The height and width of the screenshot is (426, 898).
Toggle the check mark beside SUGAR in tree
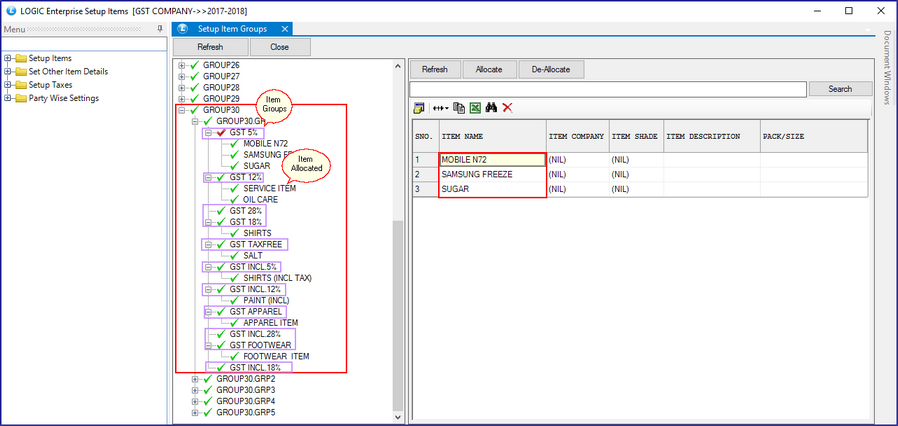234,165
